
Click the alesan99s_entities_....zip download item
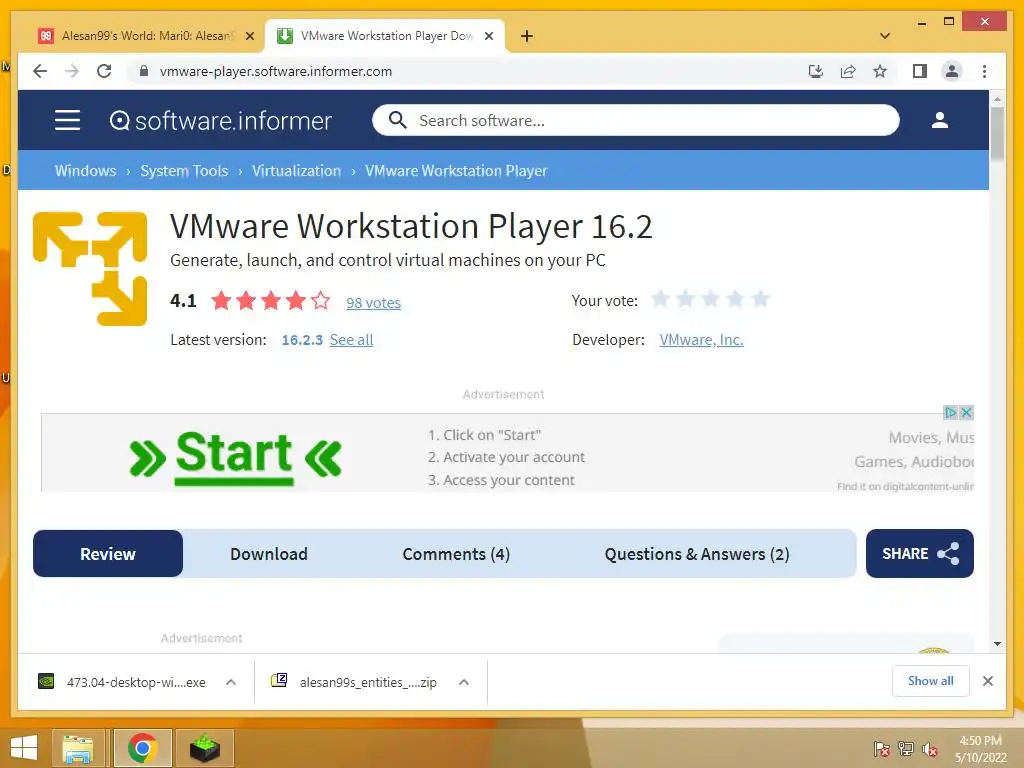point(356,682)
